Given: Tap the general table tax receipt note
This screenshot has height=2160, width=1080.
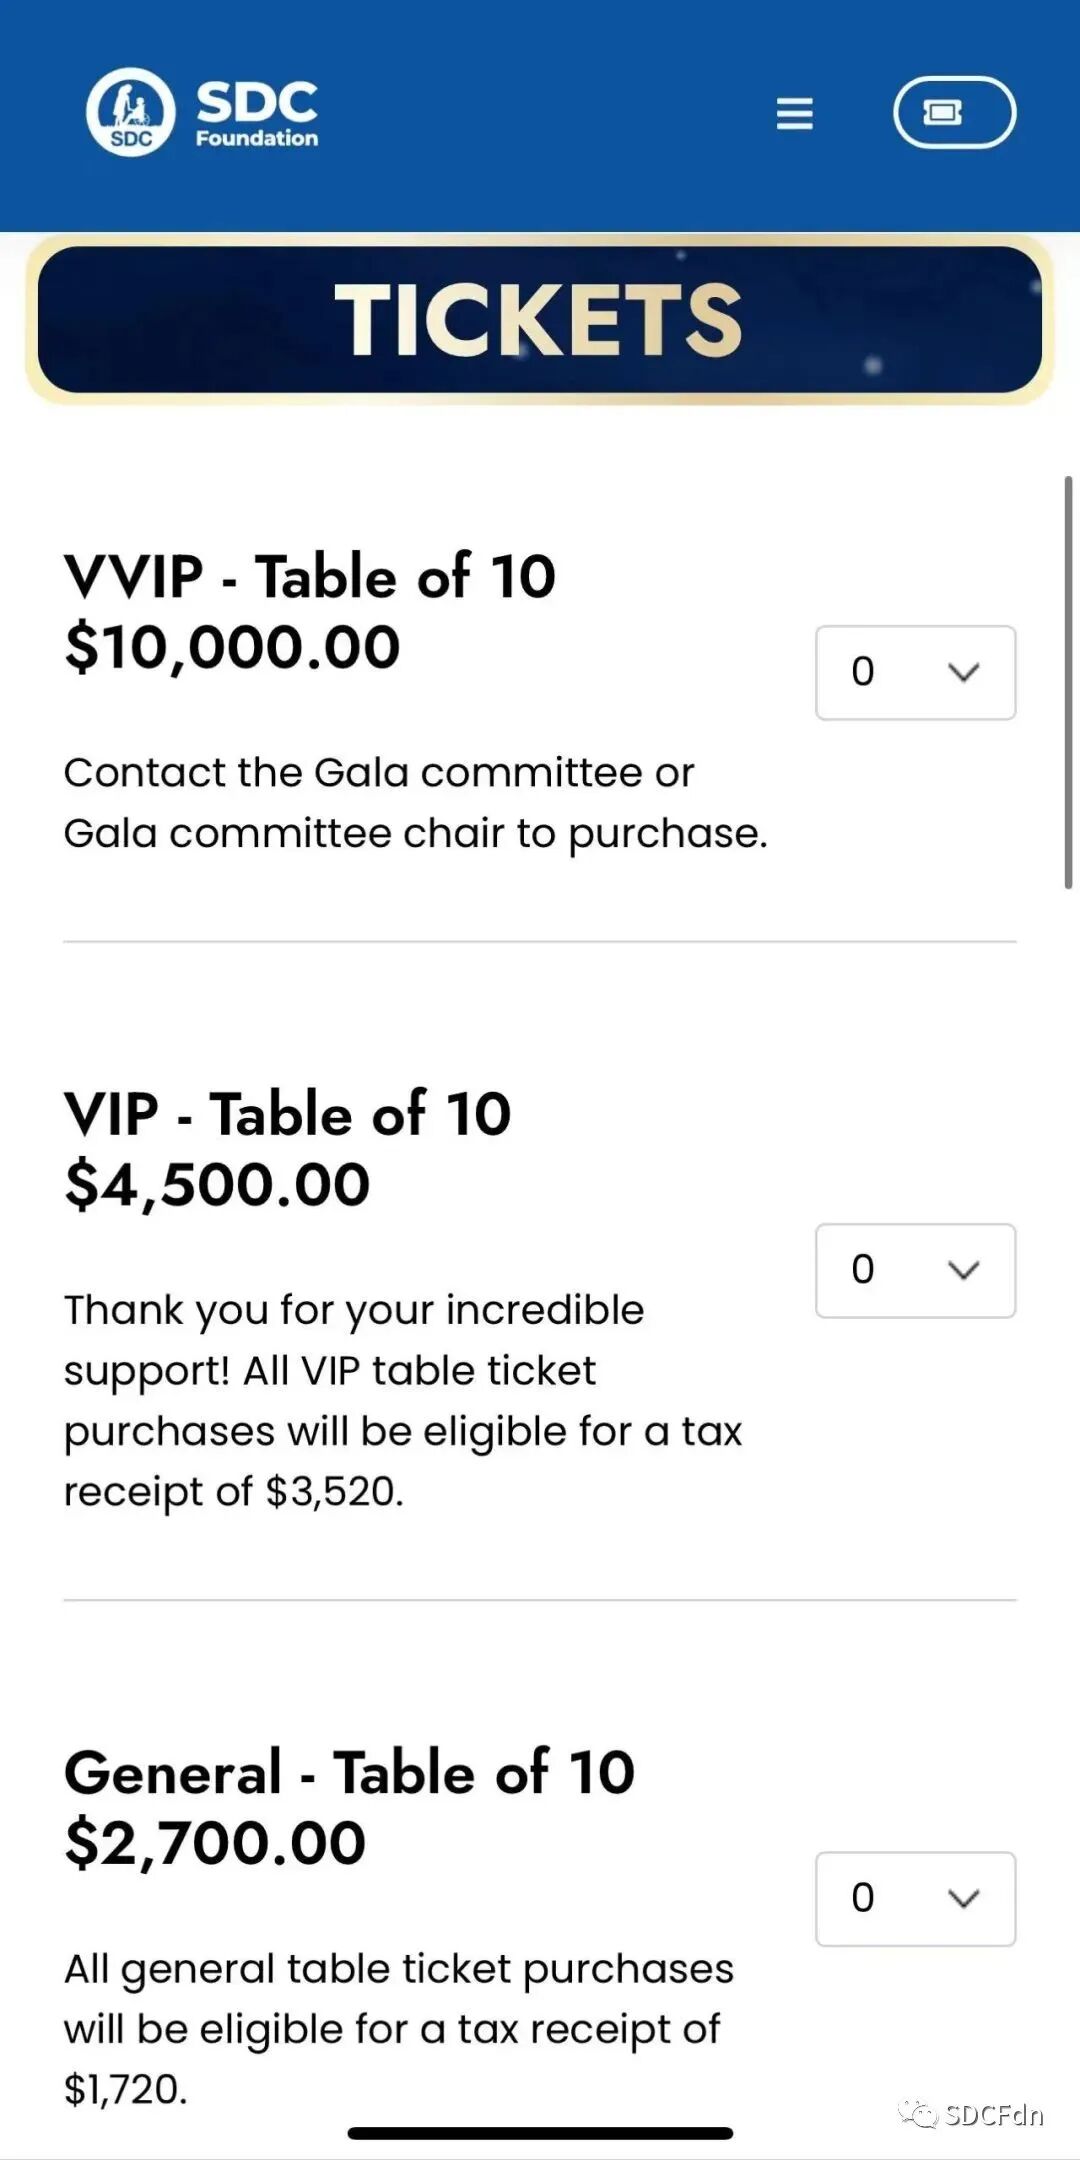Looking at the screenshot, I should coord(399,2028).
